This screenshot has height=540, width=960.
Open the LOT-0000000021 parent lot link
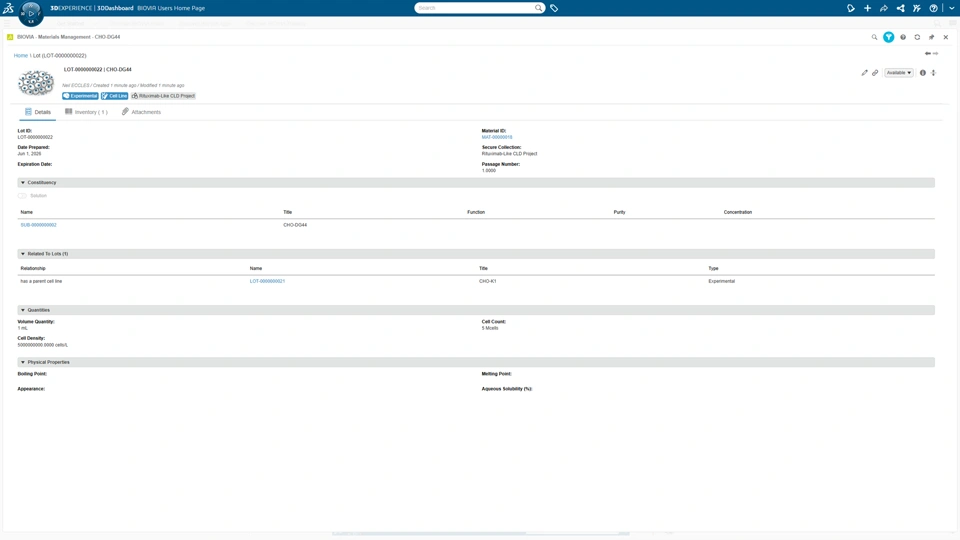[267, 281]
